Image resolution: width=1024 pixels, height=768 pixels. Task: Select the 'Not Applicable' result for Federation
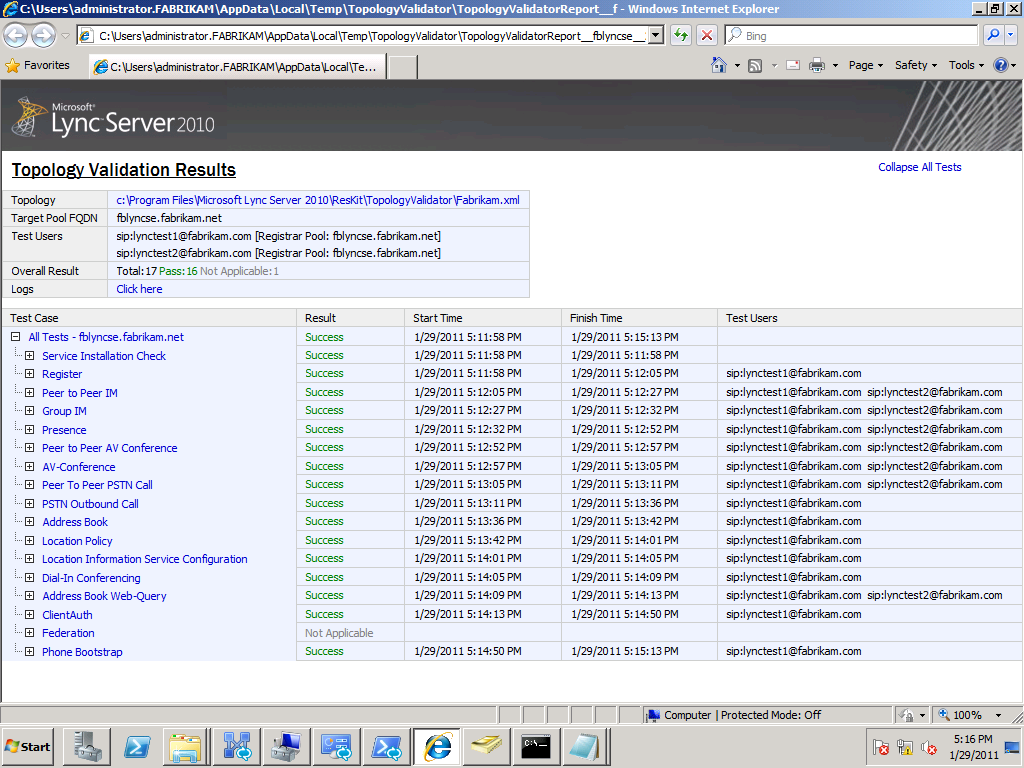(339, 633)
